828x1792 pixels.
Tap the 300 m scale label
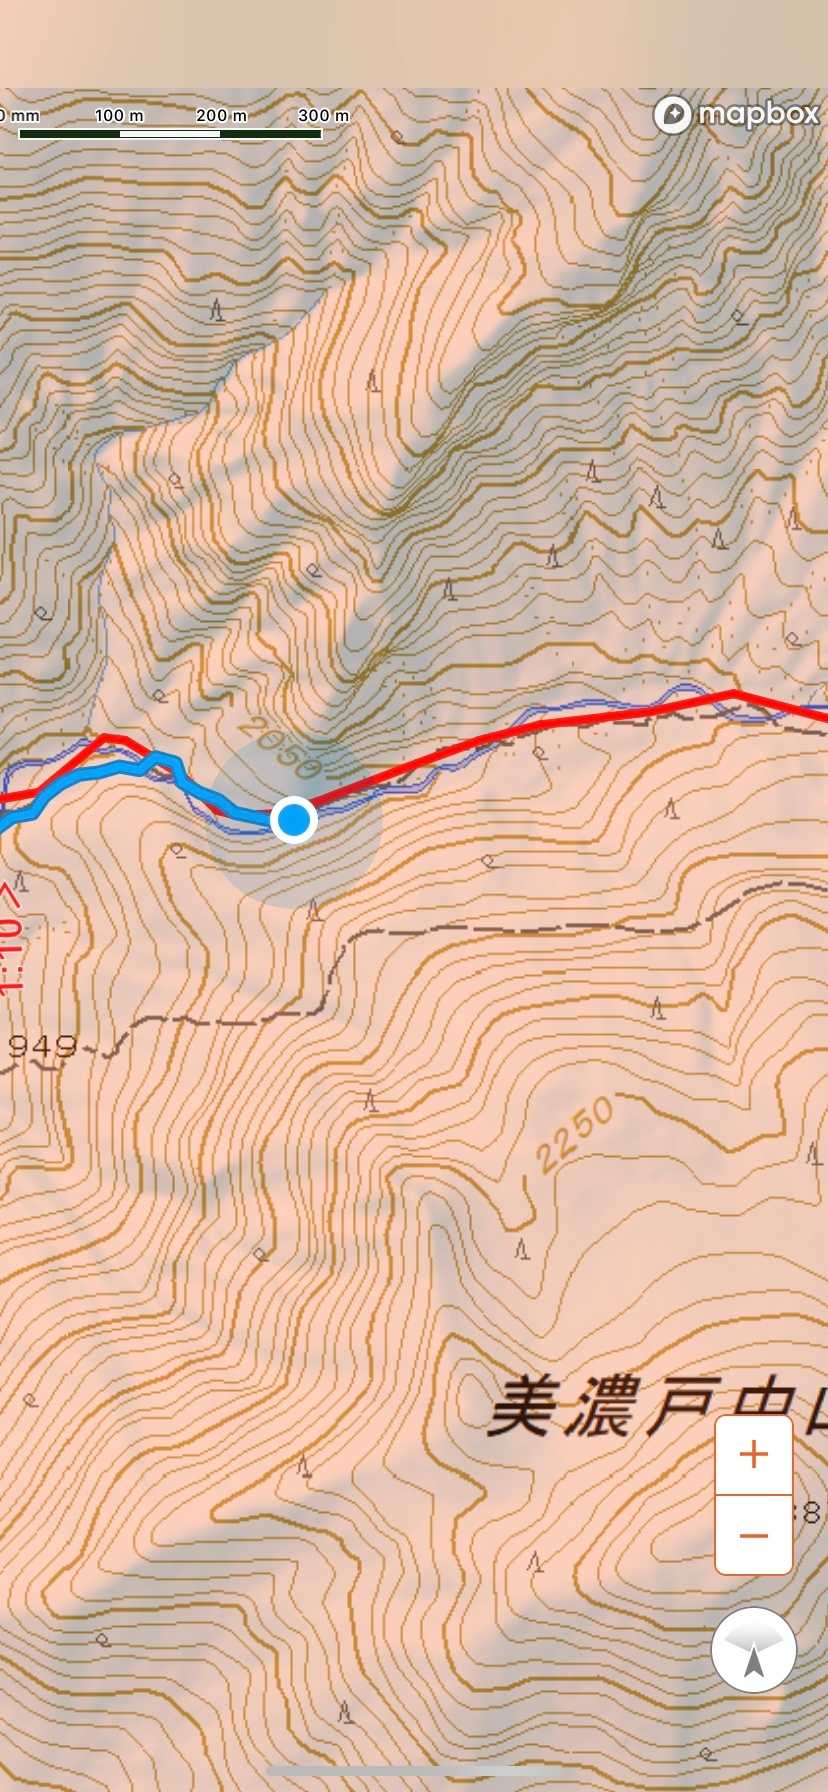324,115
